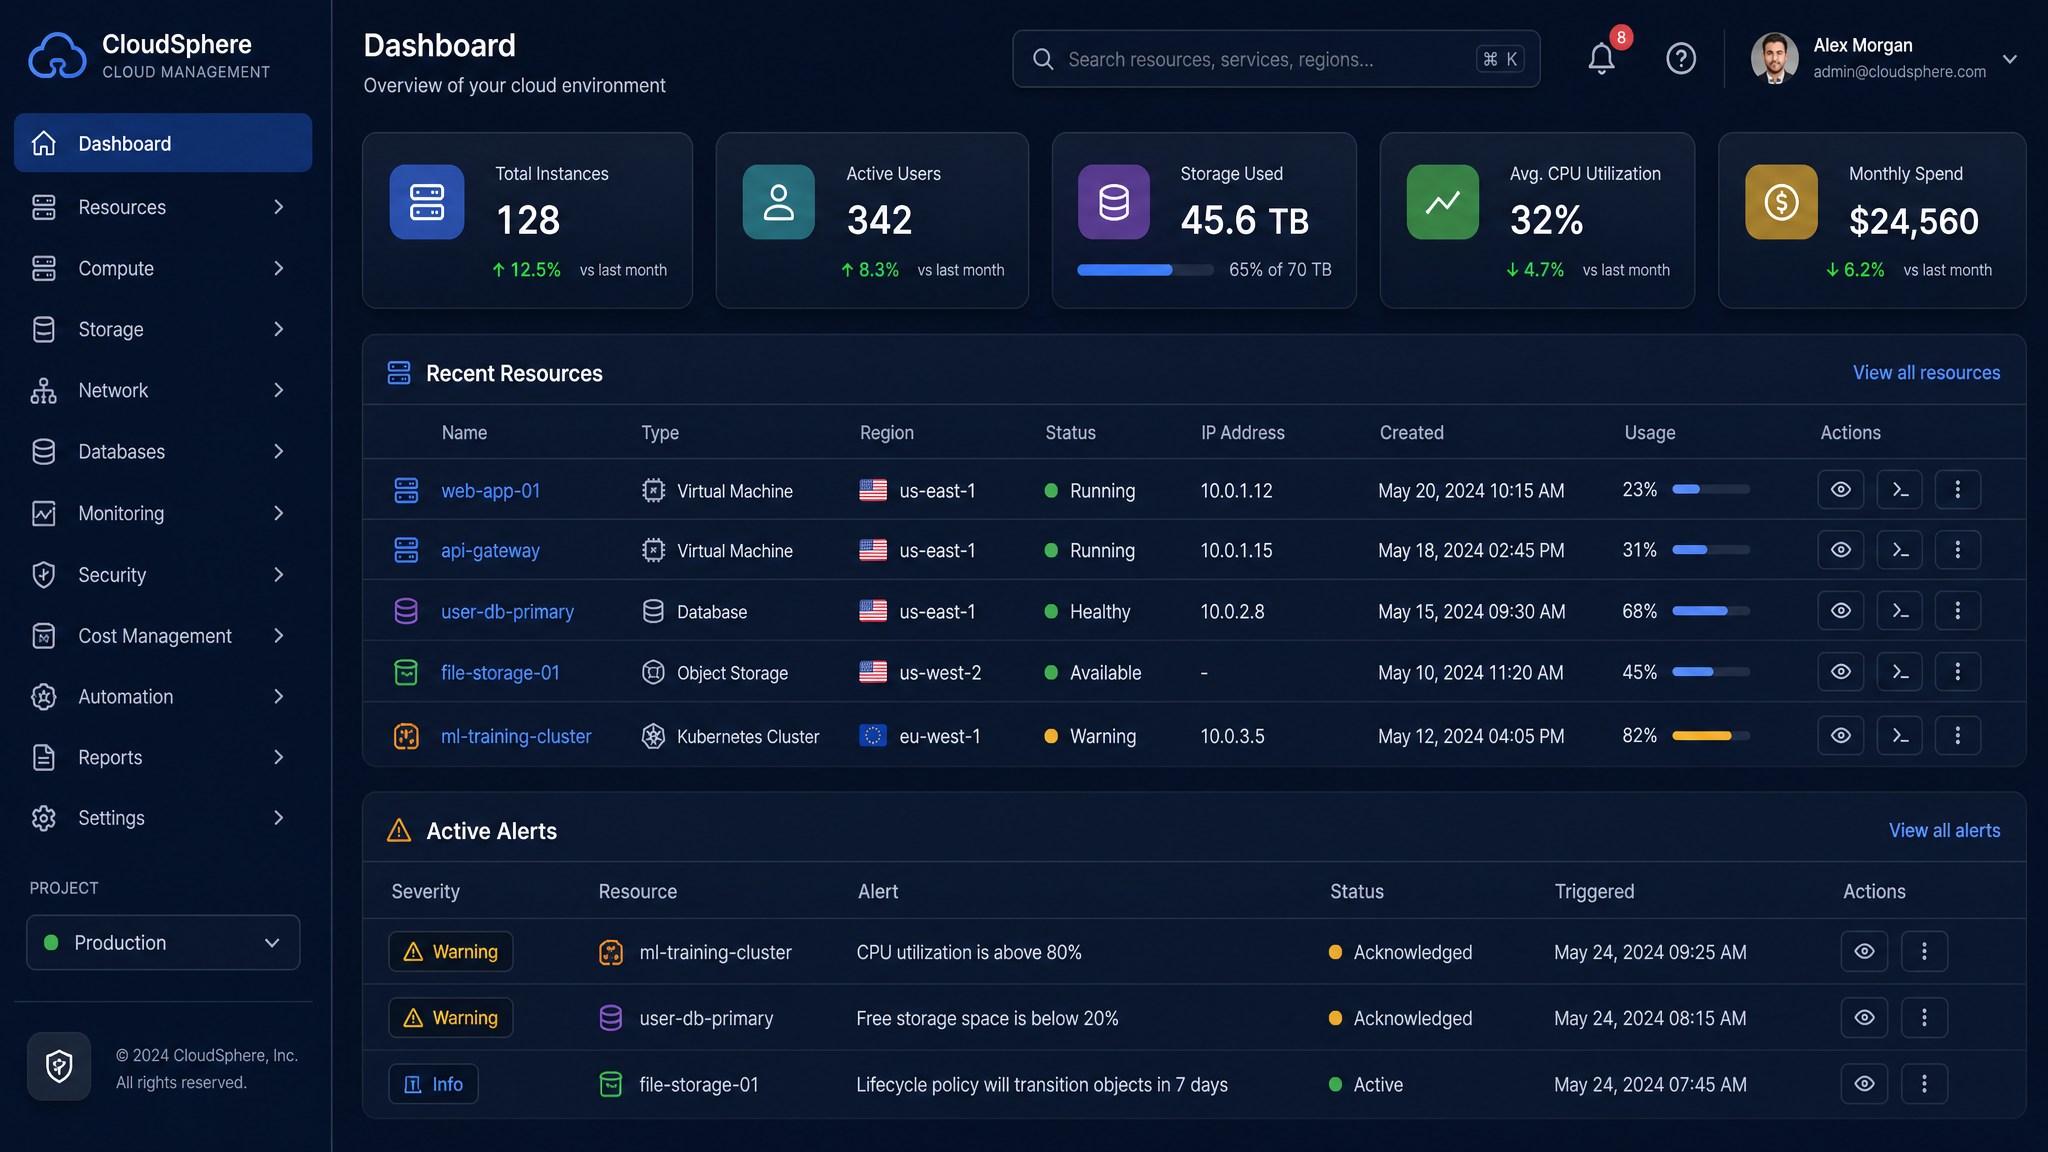Click the footer security shield icon
Screen dimensions: 2048x1152
click(x=59, y=1067)
